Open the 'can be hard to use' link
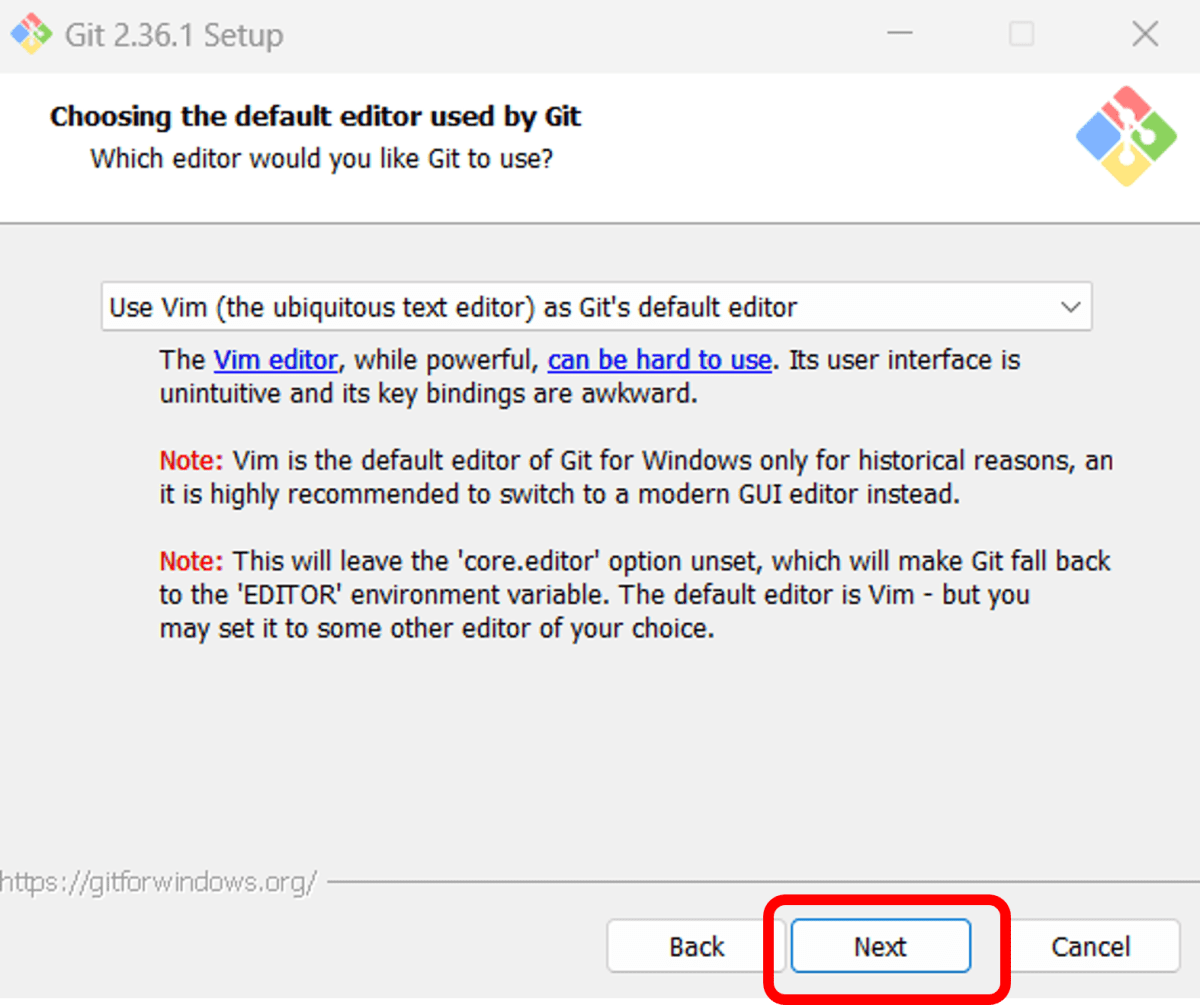The image size is (1200, 1005). [x=659, y=359]
